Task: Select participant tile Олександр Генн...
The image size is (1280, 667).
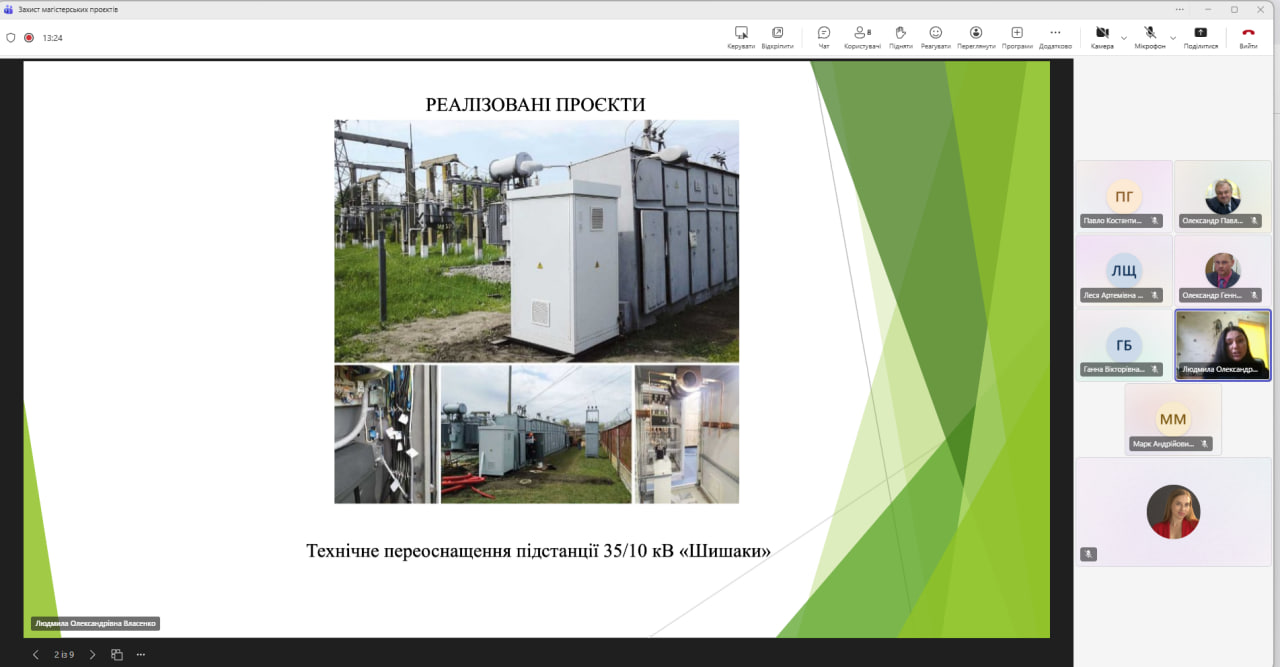Action: tap(1222, 270)
